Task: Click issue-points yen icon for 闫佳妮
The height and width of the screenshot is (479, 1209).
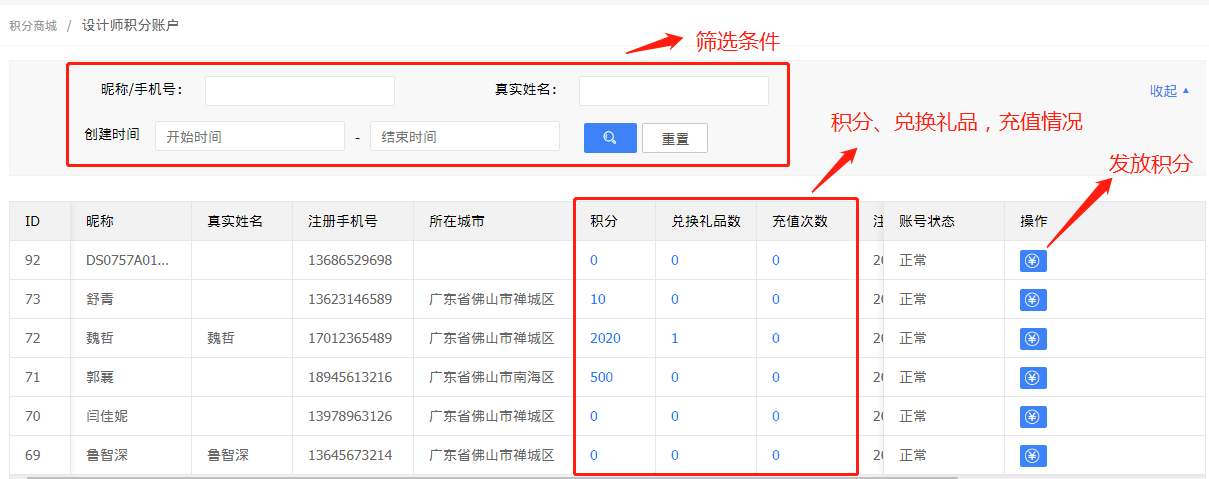Action: (1033, 417)
